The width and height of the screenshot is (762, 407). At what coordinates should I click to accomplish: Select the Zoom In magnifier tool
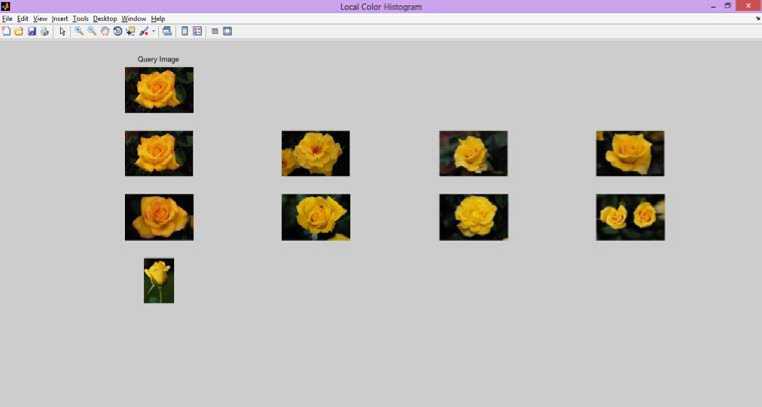(79, 31)
